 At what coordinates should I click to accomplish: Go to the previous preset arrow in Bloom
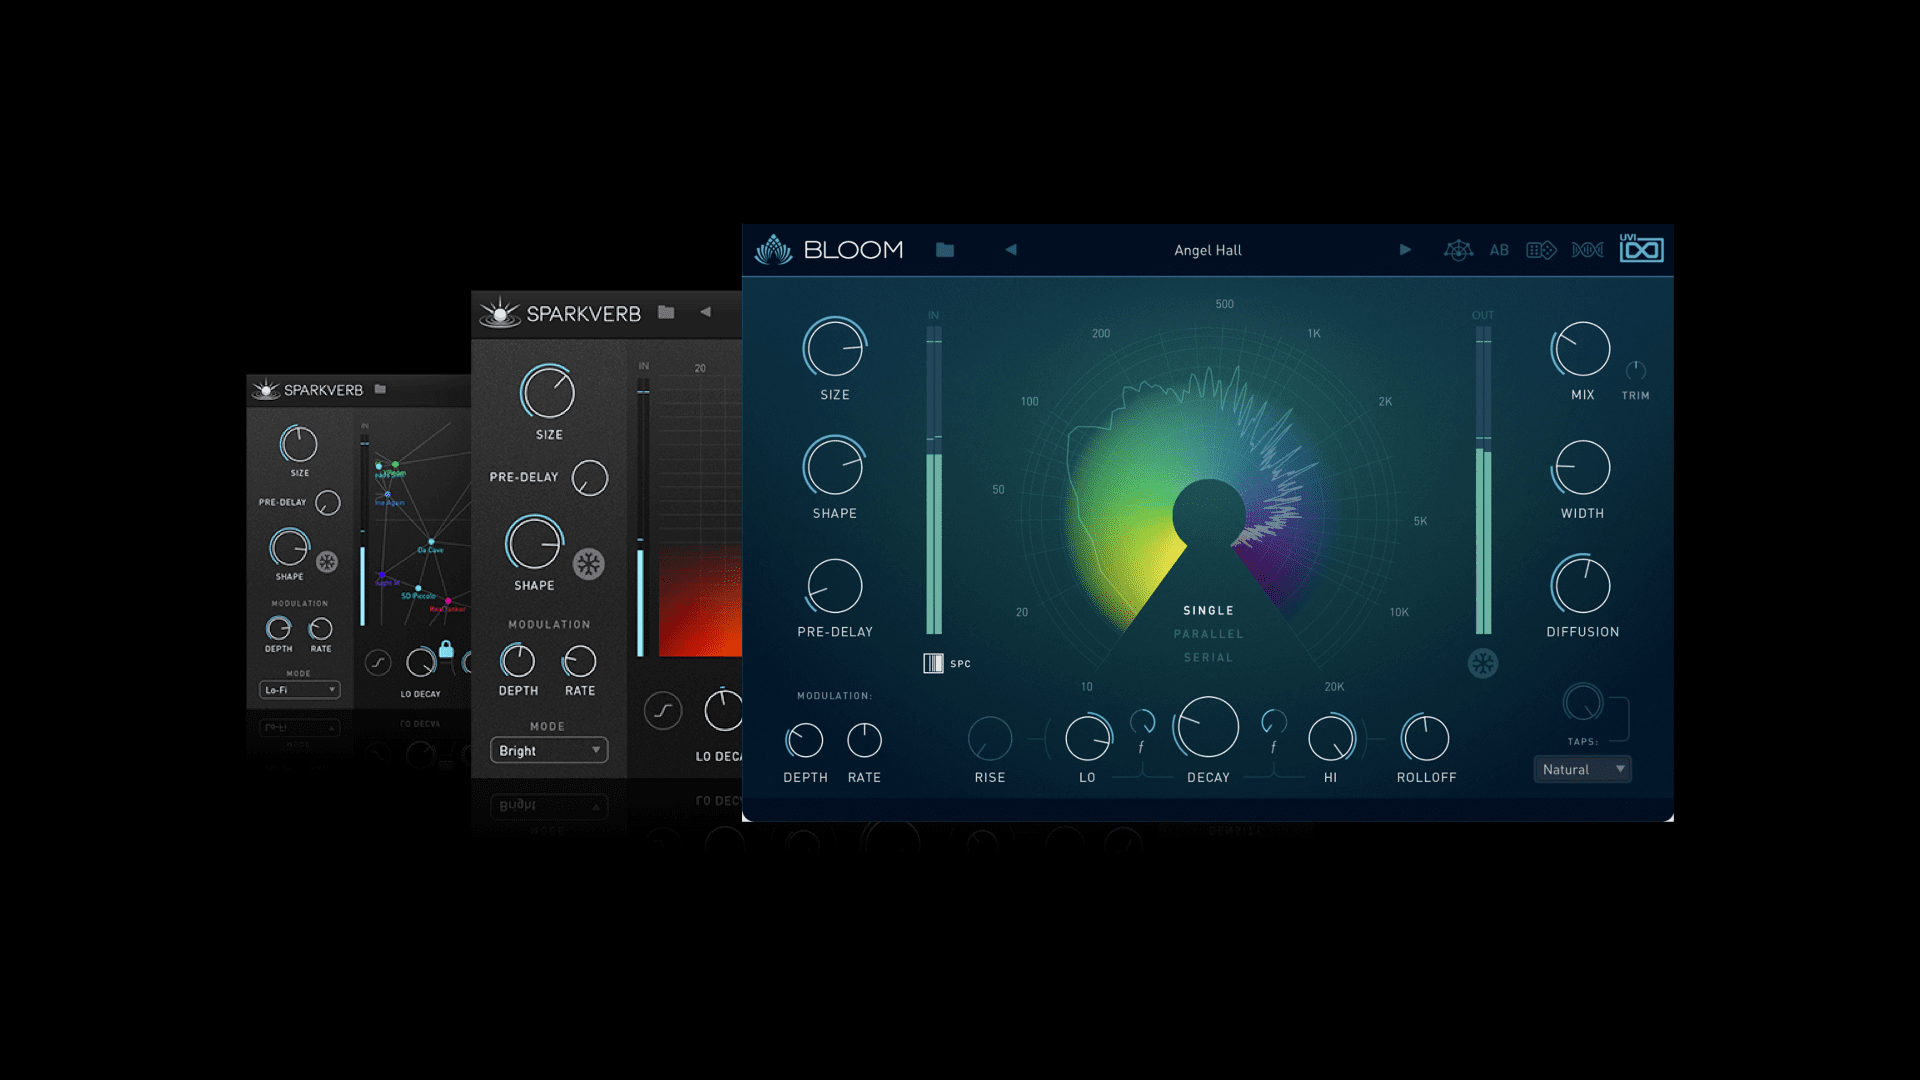(x=1011, y=250)
